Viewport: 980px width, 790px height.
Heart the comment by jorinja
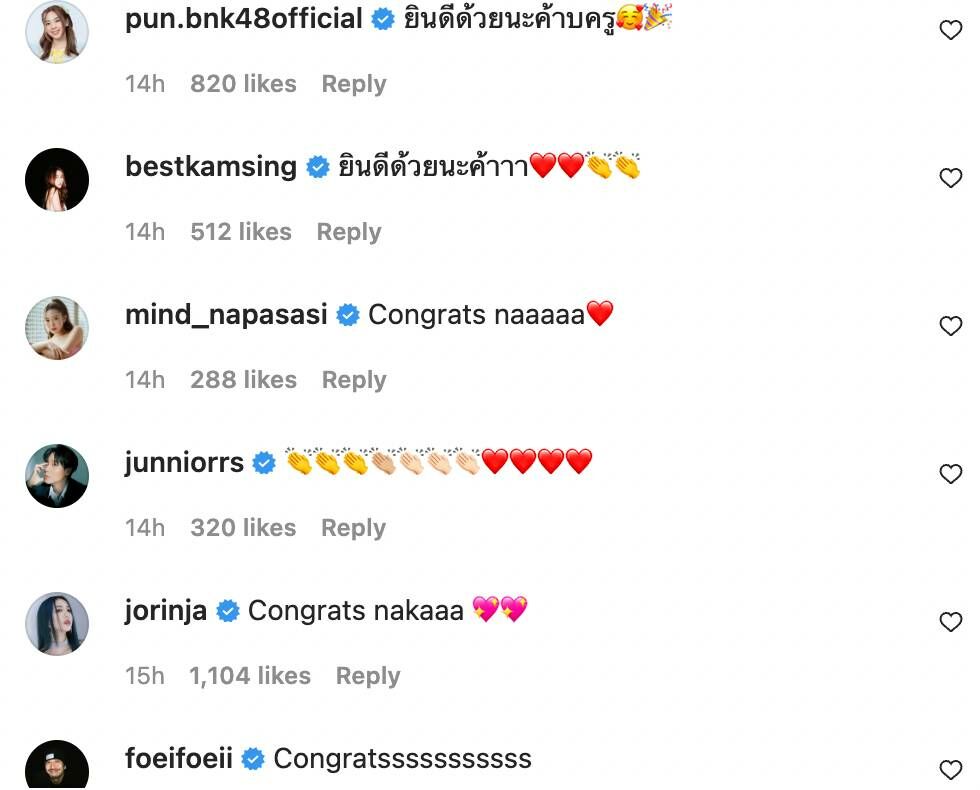(950, 623)
